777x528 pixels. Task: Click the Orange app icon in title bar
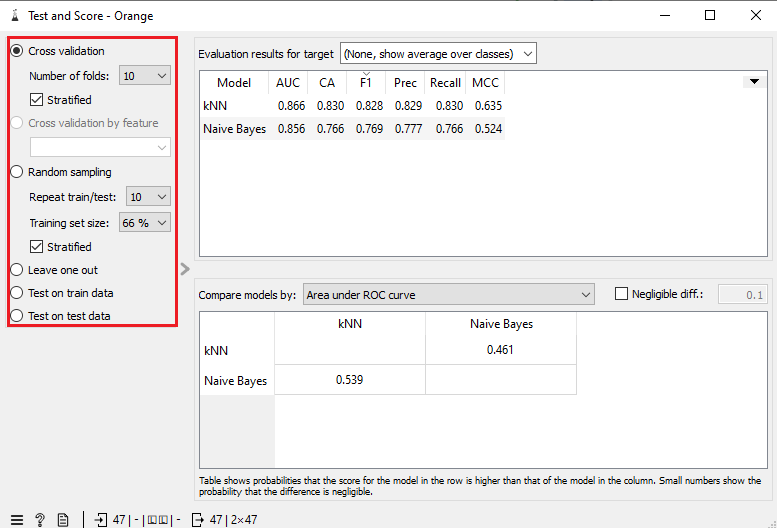(14, 16)
